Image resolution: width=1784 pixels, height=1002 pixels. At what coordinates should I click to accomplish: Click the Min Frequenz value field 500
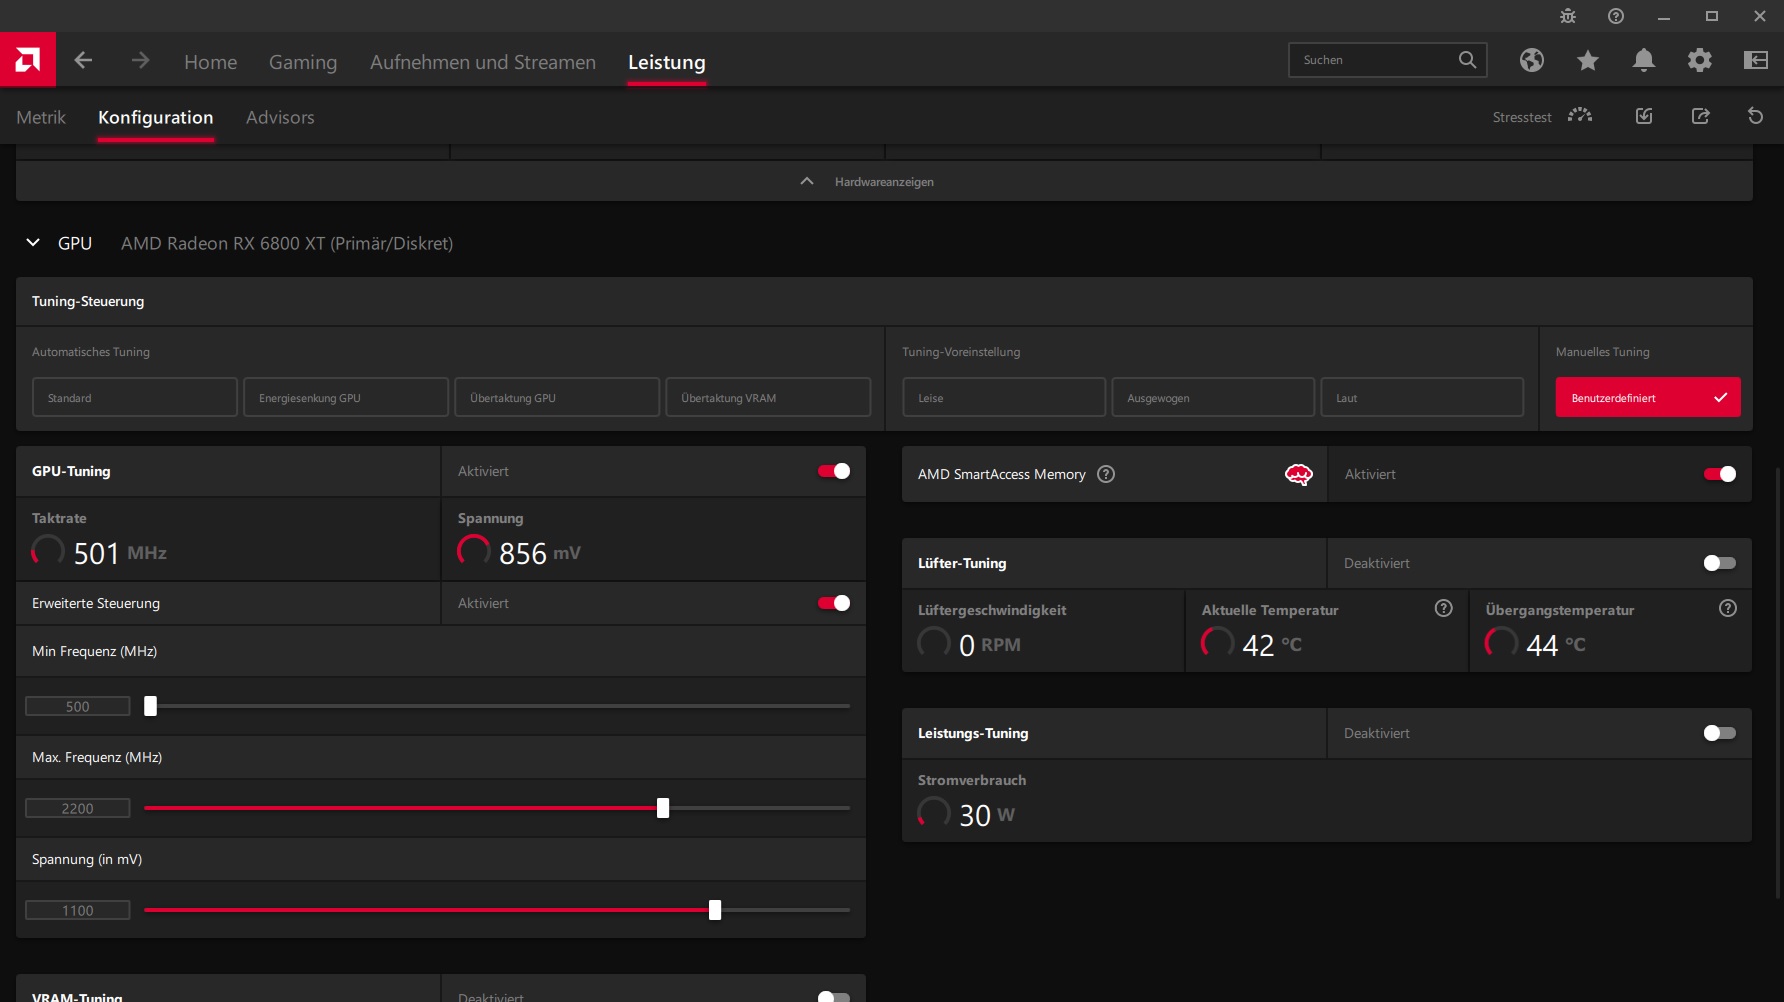coord(78,706)
